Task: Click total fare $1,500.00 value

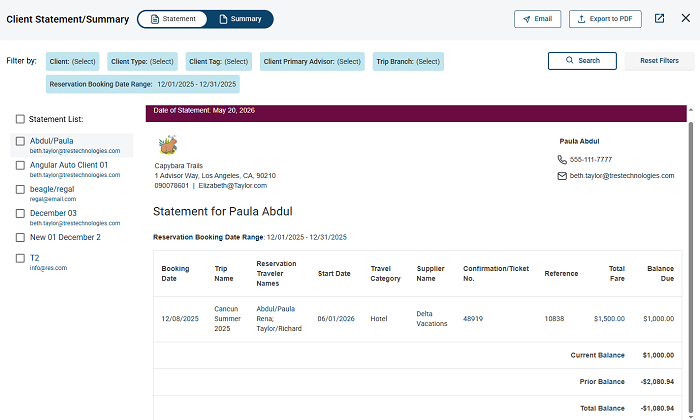Action: (609, 319)
